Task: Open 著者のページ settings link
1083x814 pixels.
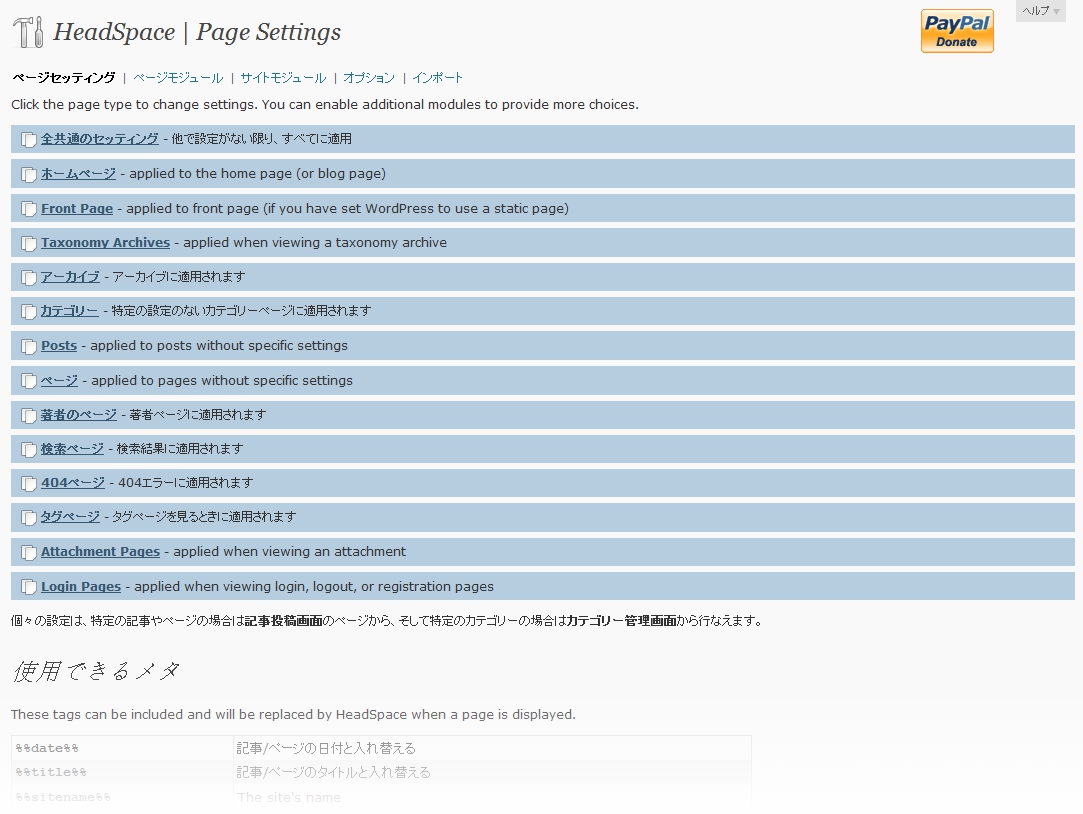Action: tap(79, 414)
